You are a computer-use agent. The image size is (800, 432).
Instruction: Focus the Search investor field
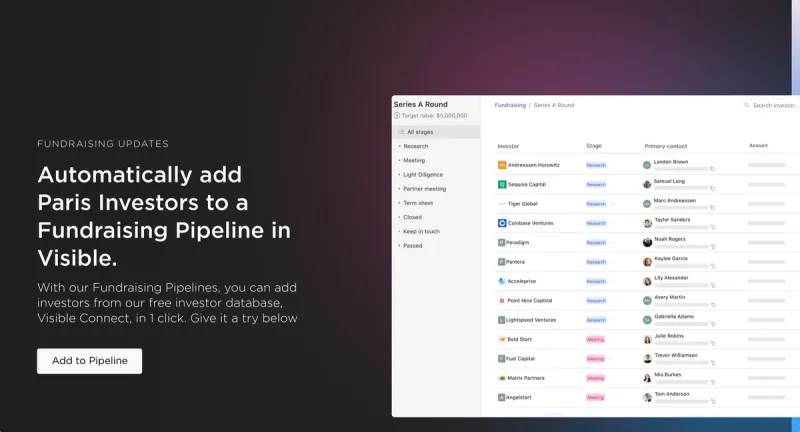point(771,105)
